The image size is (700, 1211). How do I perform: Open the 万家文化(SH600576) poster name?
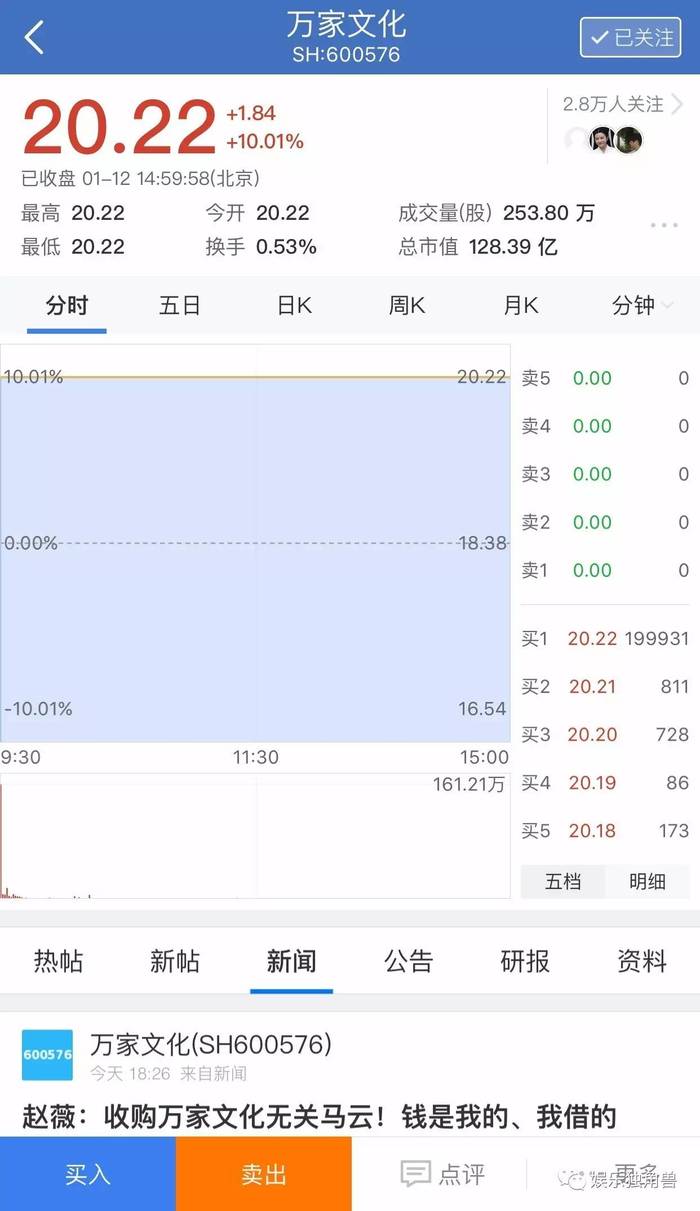(211, 1045)
